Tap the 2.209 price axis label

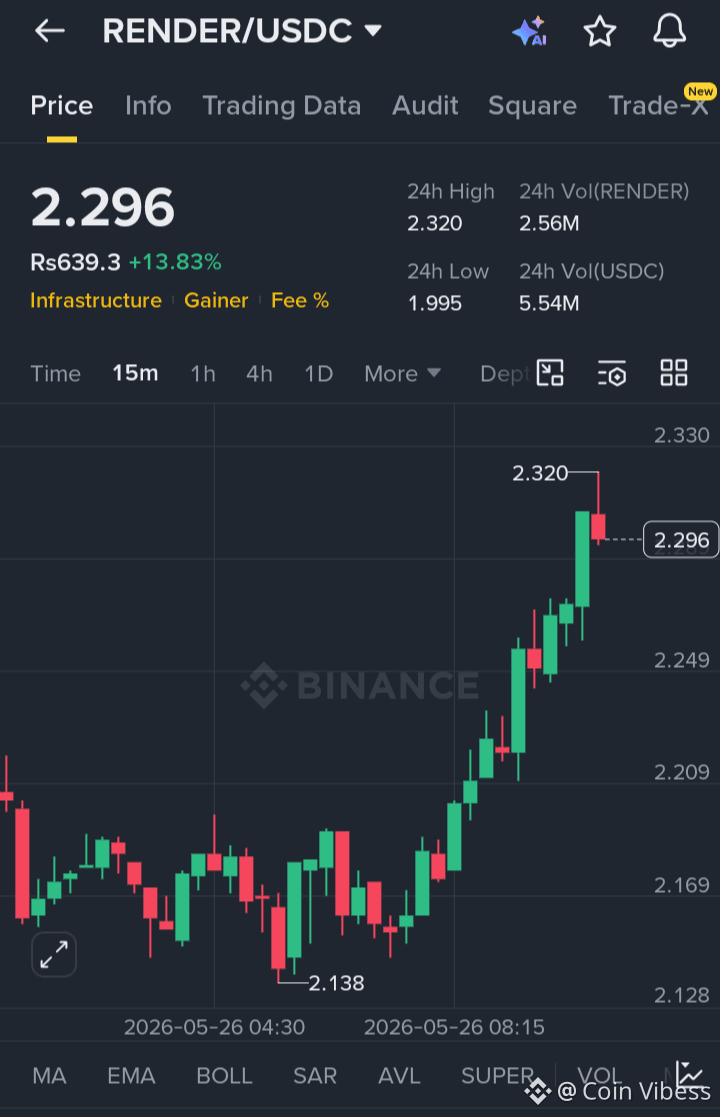click(682, 772)
